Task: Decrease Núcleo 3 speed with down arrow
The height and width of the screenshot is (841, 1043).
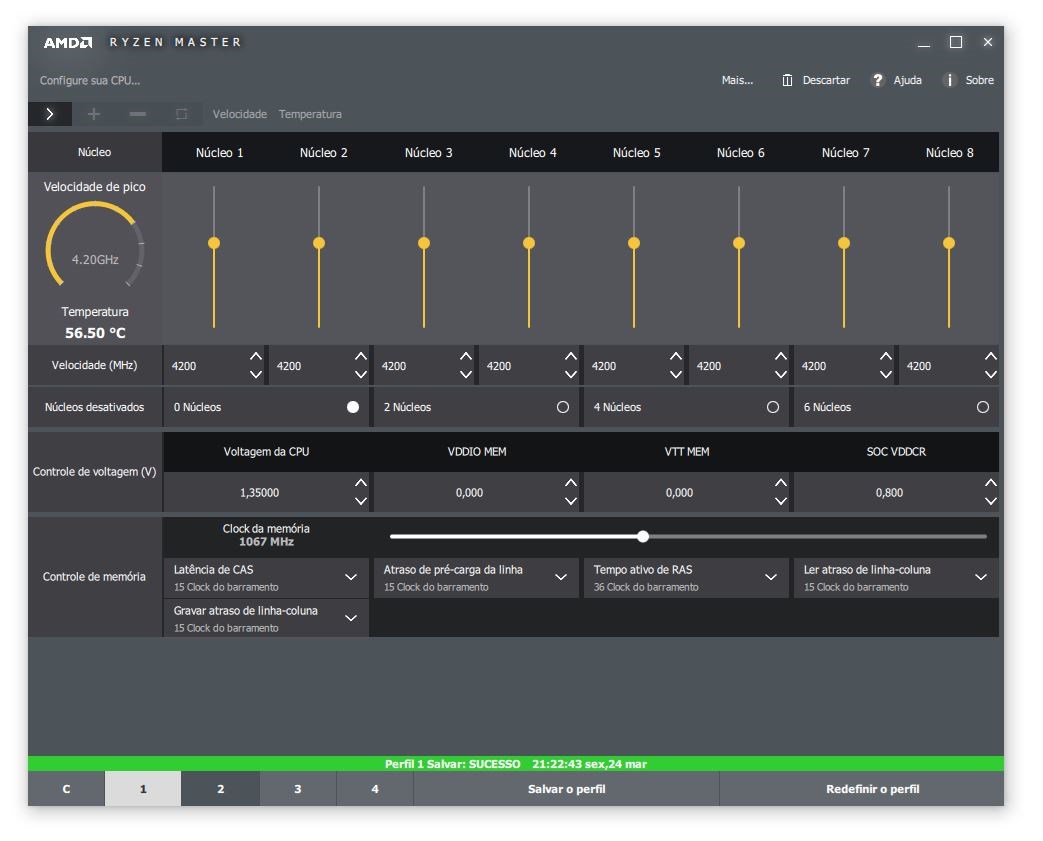Action: [466, 375]
